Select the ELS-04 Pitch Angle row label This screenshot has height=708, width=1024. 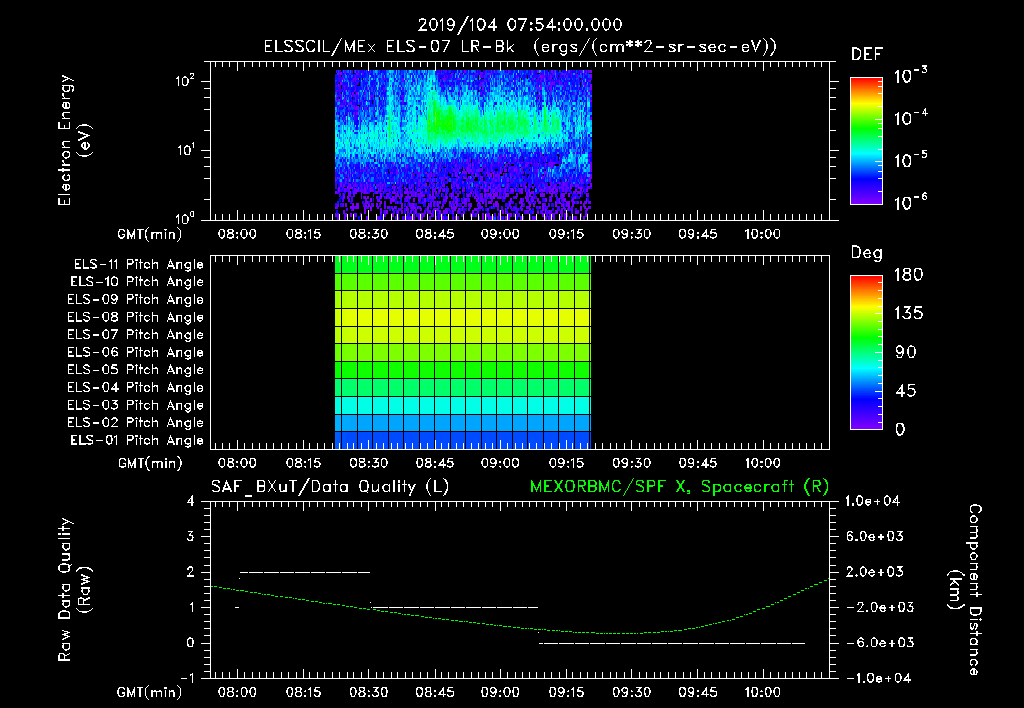point(135,387)
